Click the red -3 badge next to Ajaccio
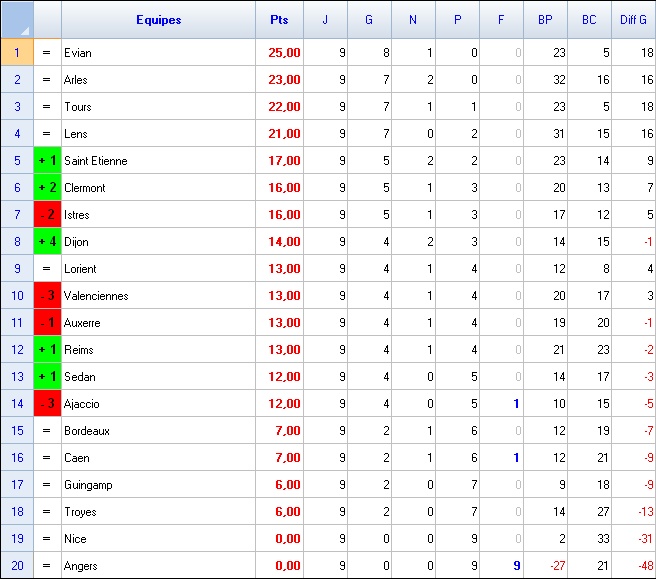Viewport: 656px width, 579px height. [x=48, y=403]
